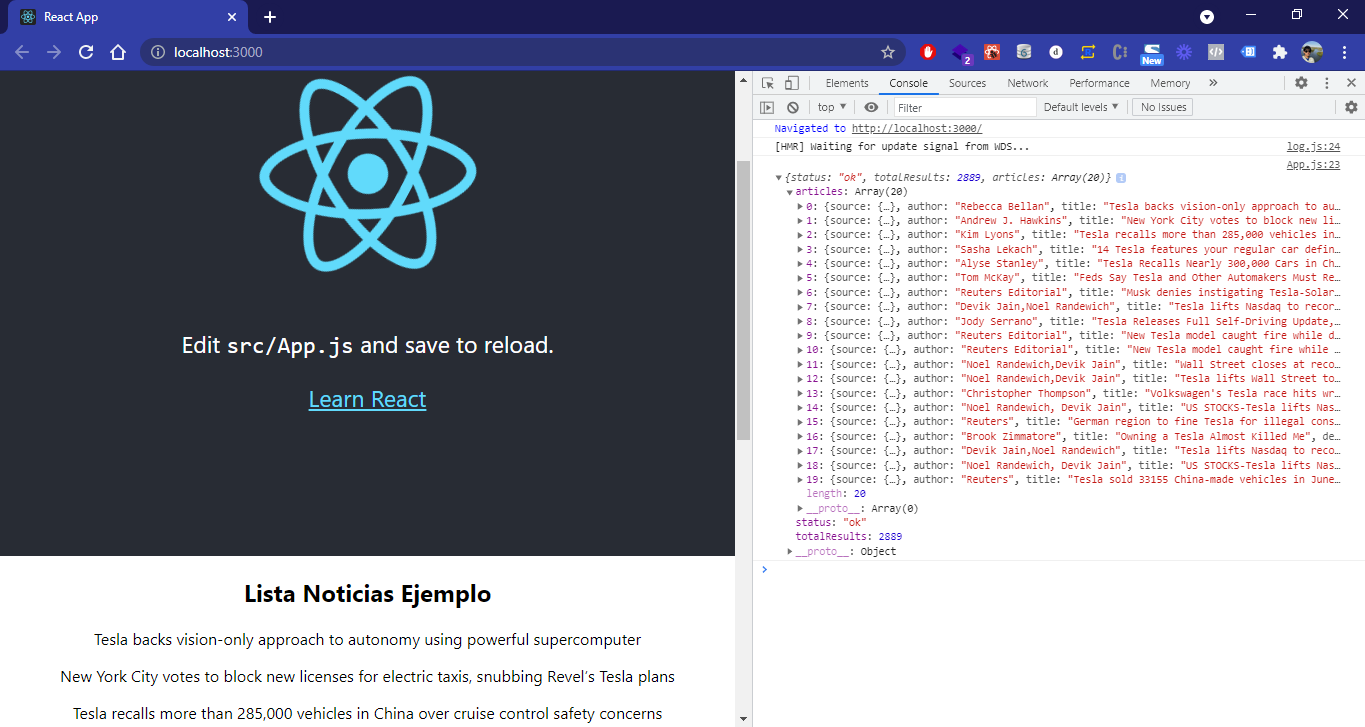
Task: Expand article 16 by Brook Zimmatore
Action: [x=800, y=437]
